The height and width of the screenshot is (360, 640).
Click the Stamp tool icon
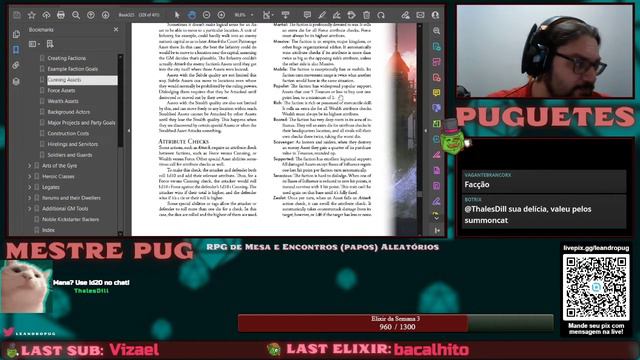coord(351,15)
